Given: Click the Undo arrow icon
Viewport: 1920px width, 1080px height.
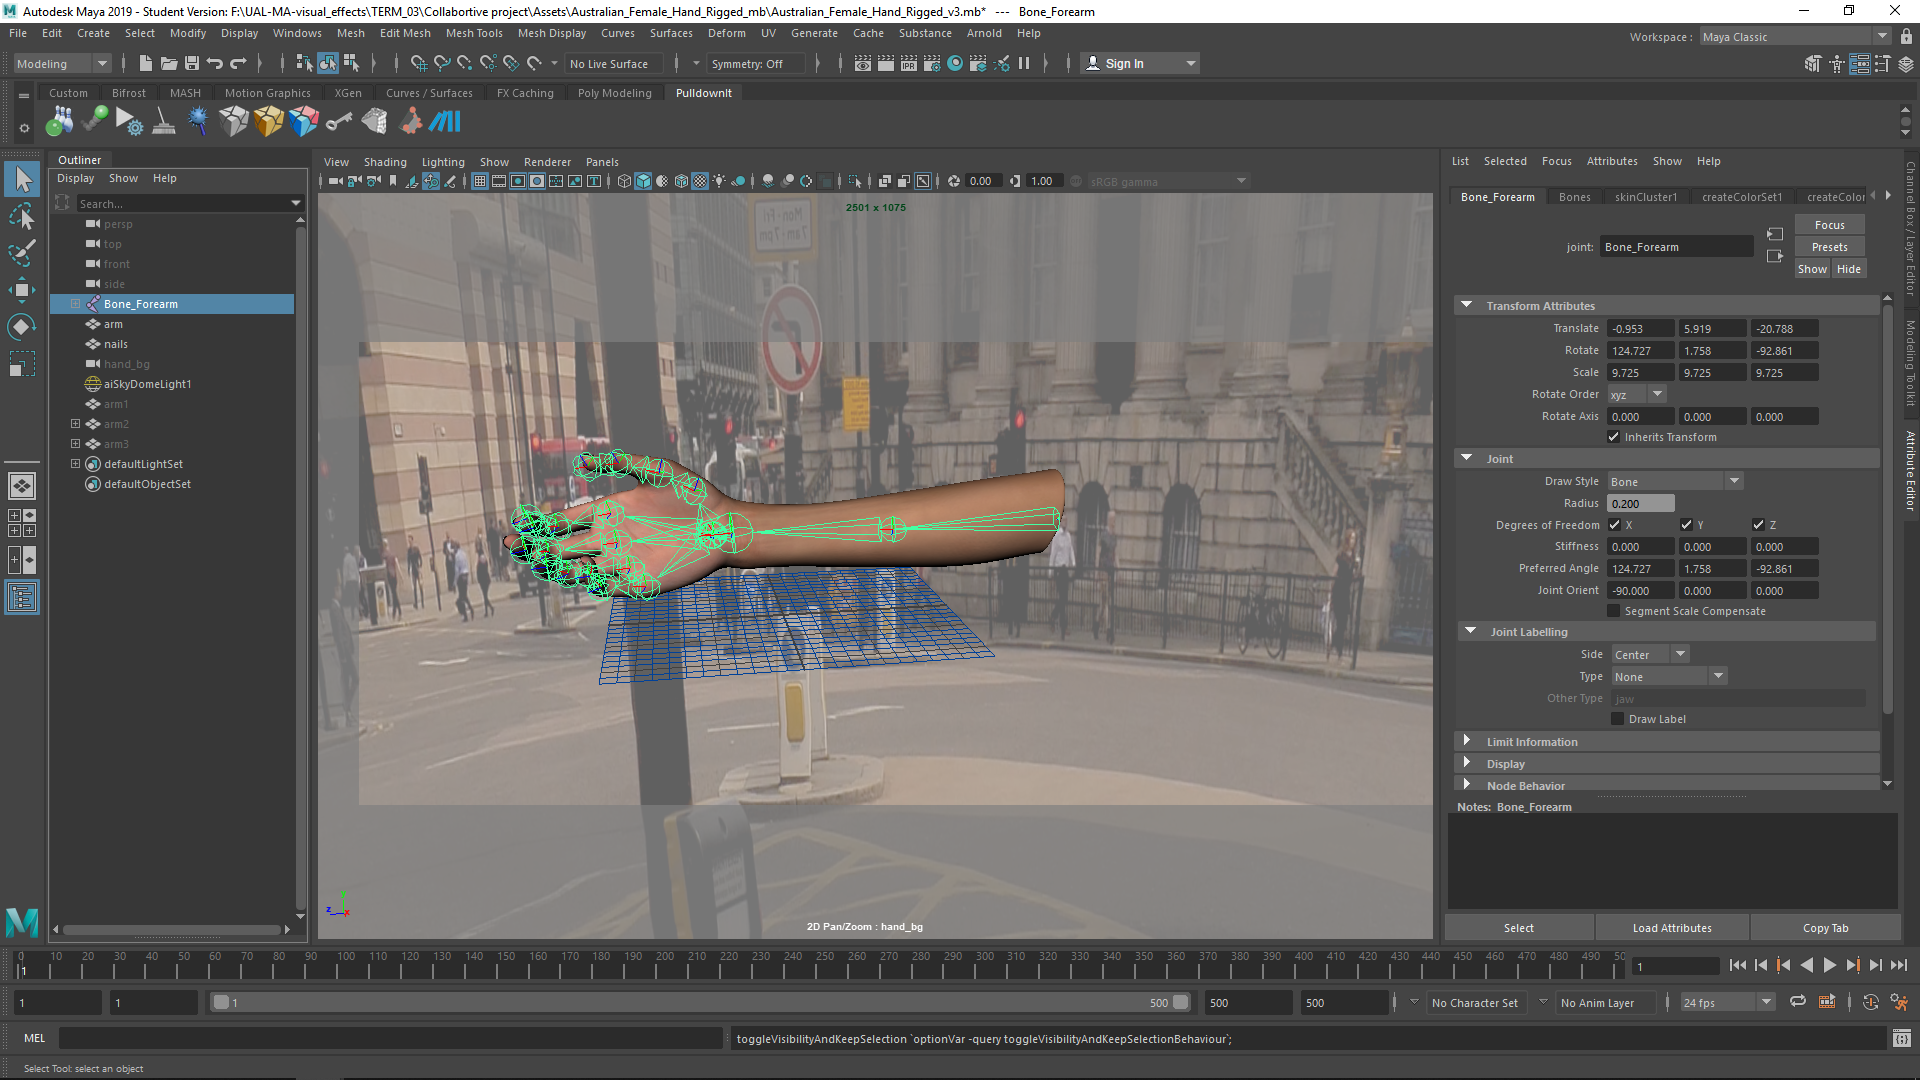Looking at the screenshot, I should click(214, 63).
